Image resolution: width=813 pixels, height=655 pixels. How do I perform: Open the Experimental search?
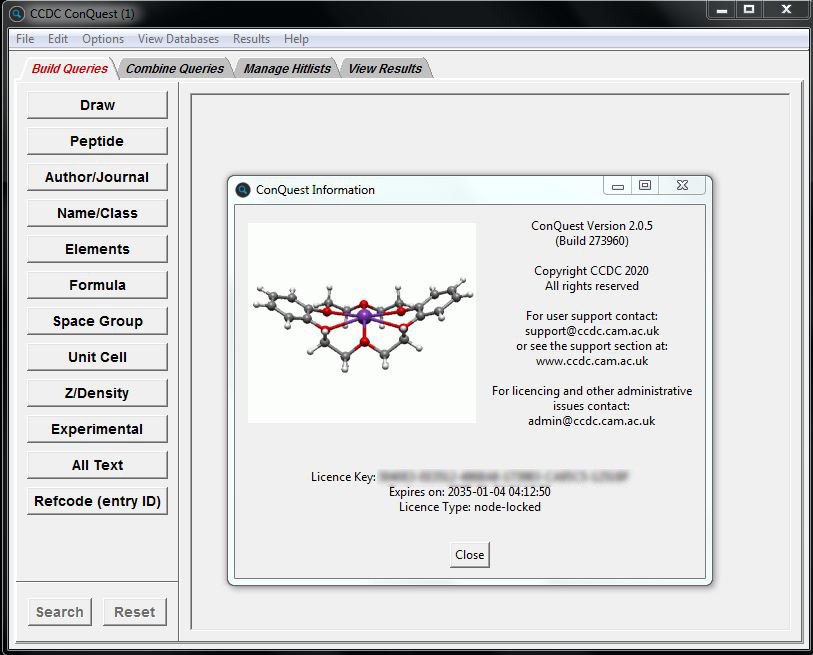(97, 429)
